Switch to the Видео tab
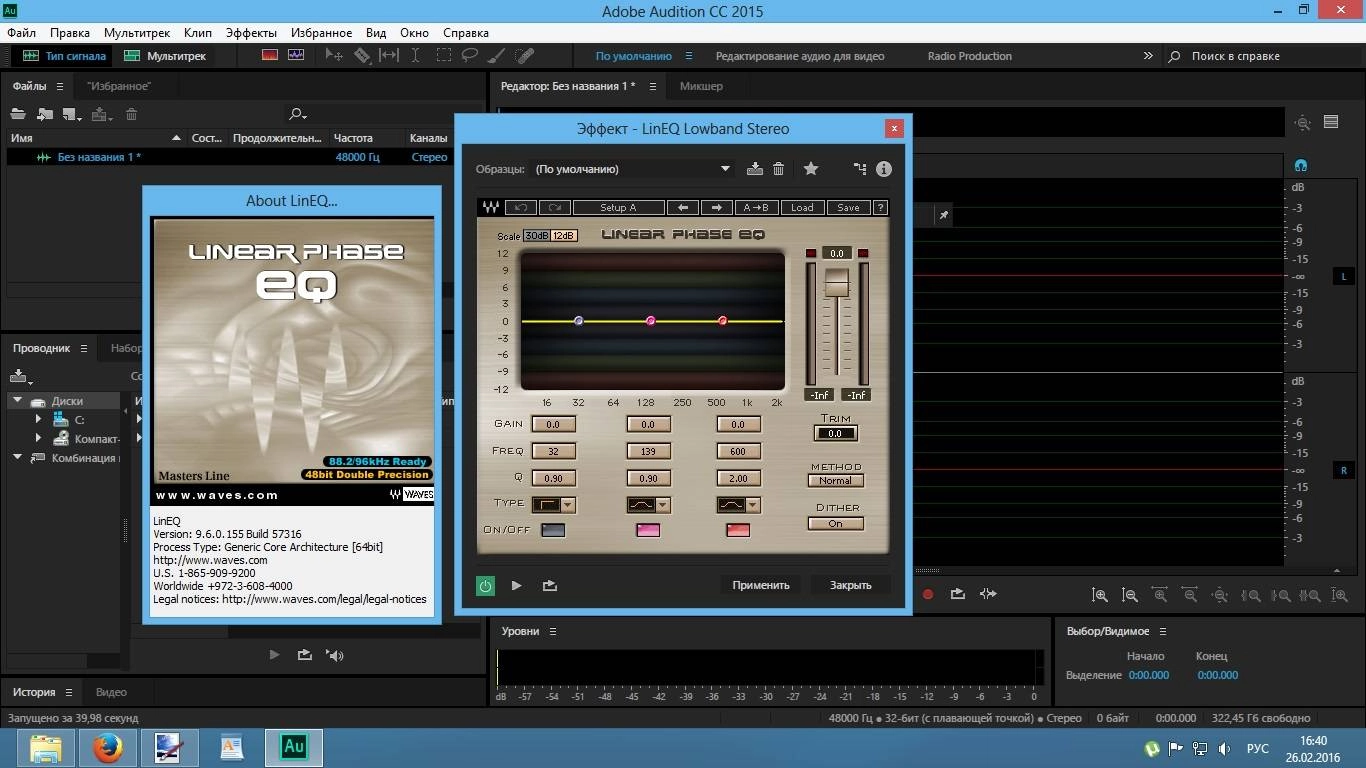This screenshot has width=1366, height=768. point(111,692)
